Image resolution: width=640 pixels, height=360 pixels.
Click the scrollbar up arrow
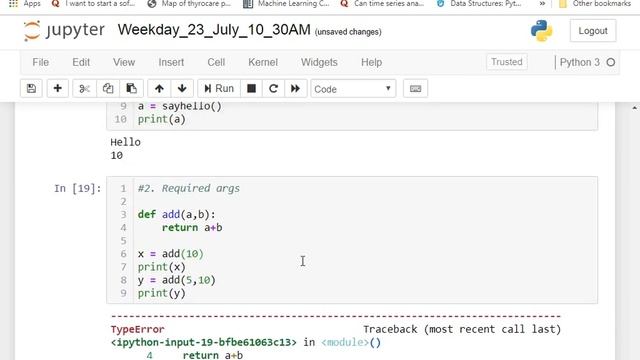[634, 108]
